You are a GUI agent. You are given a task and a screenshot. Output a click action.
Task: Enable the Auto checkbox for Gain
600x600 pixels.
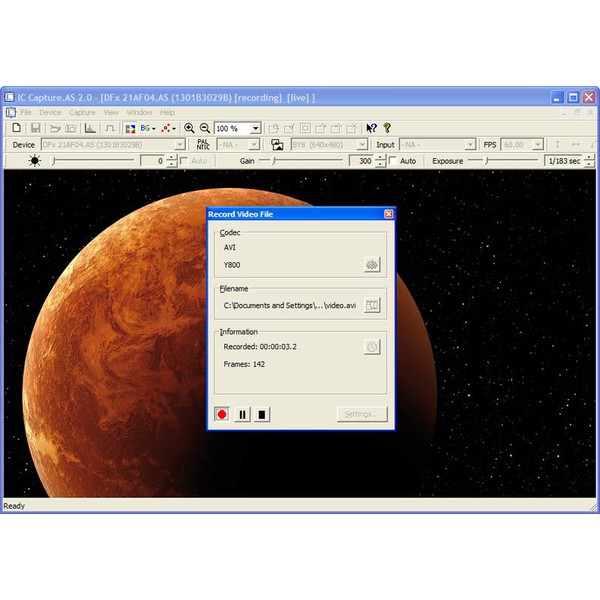tap(393, 161)
